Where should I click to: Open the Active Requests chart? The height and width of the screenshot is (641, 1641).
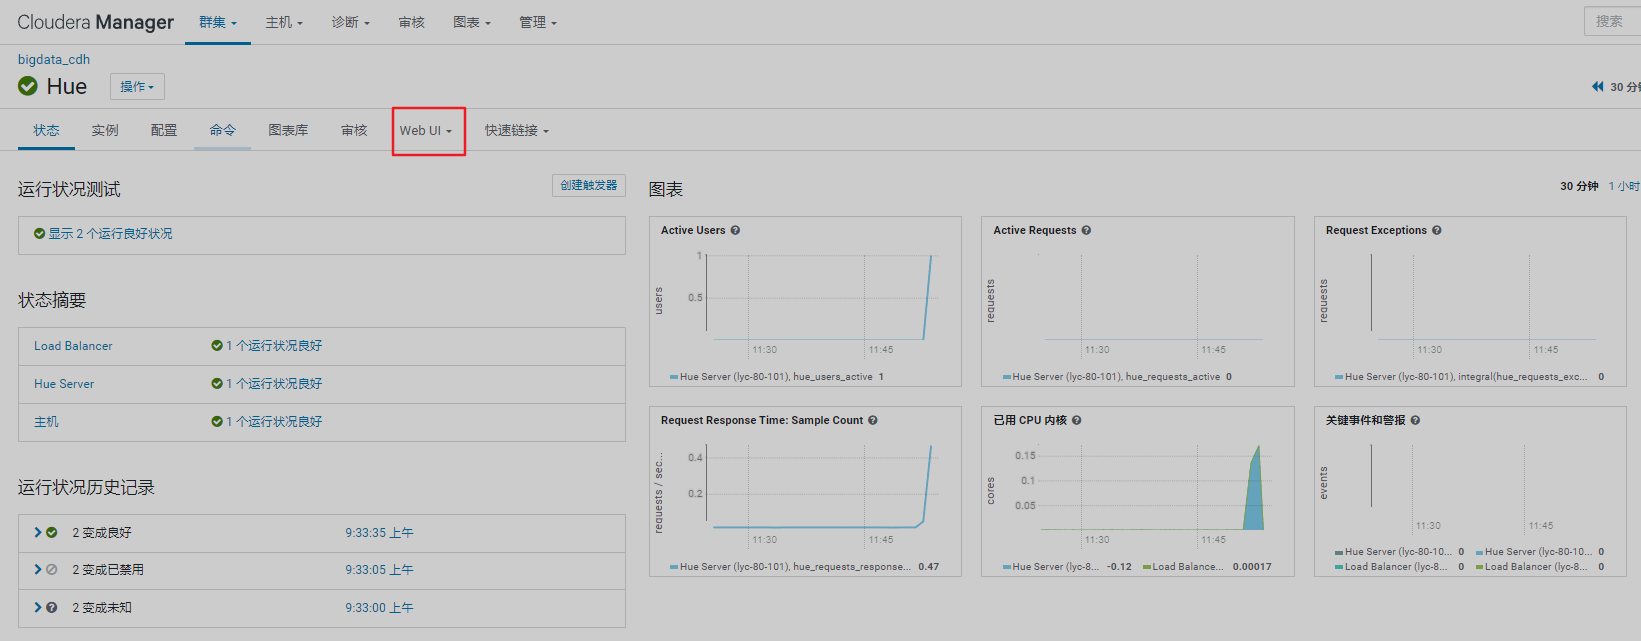[1137, 301]
